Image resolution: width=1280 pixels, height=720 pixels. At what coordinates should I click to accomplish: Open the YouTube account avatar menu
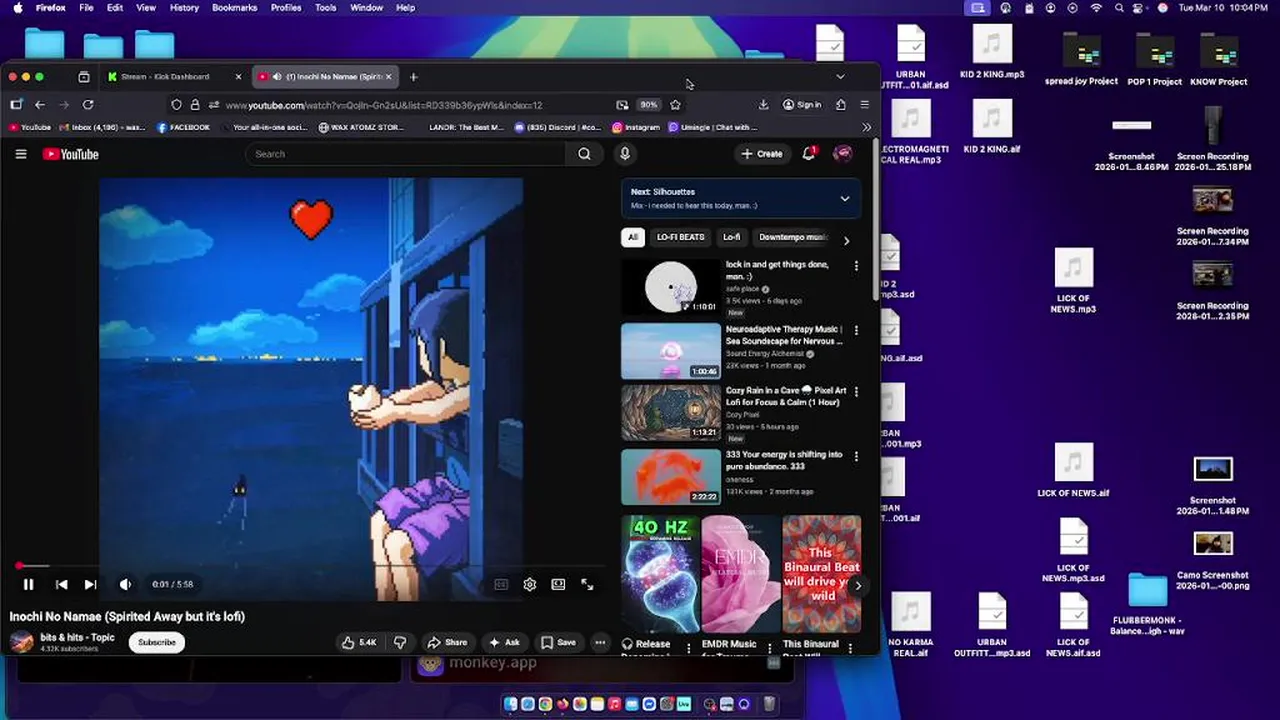pyautogui.click(x=843, y=154)
